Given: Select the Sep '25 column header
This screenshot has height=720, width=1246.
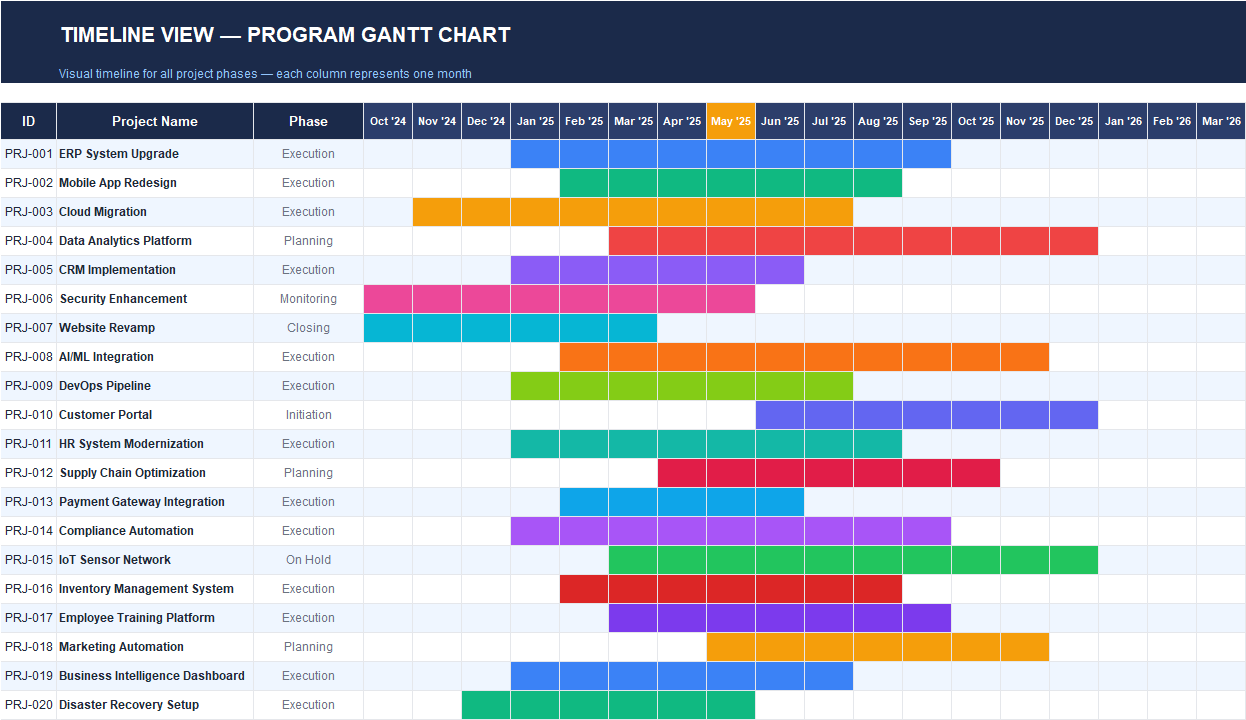Looking at the screenshot, I should [927, 121].
